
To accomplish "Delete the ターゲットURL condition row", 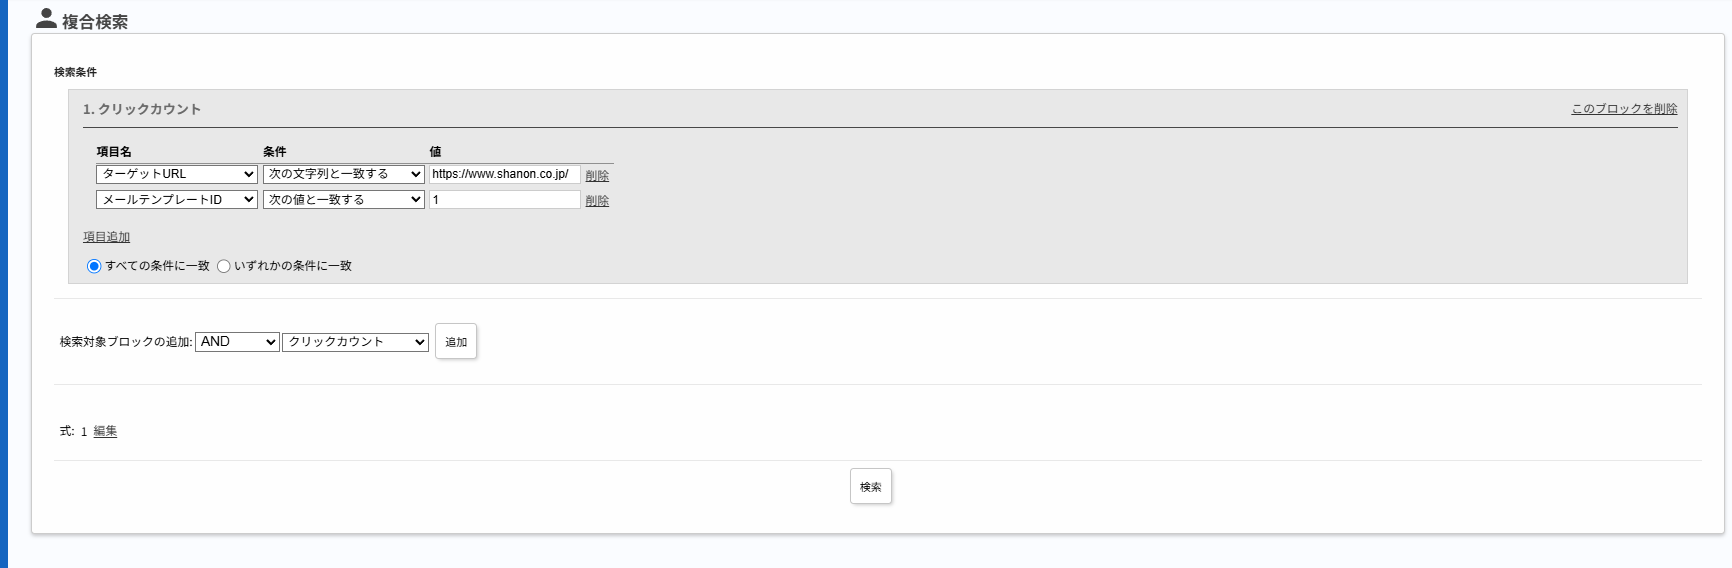I will pyautogui.click(x=597, y=175).
